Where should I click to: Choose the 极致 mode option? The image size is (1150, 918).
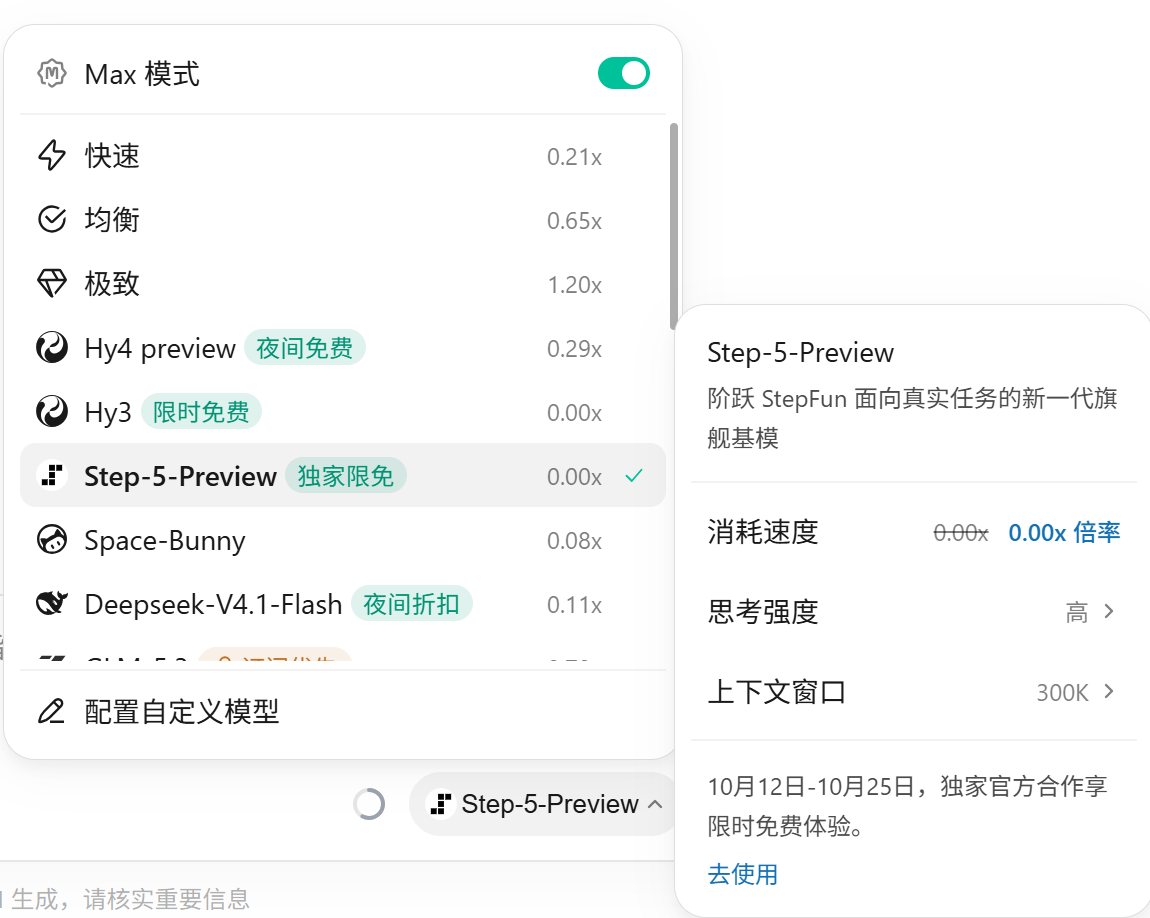[343, 284]
